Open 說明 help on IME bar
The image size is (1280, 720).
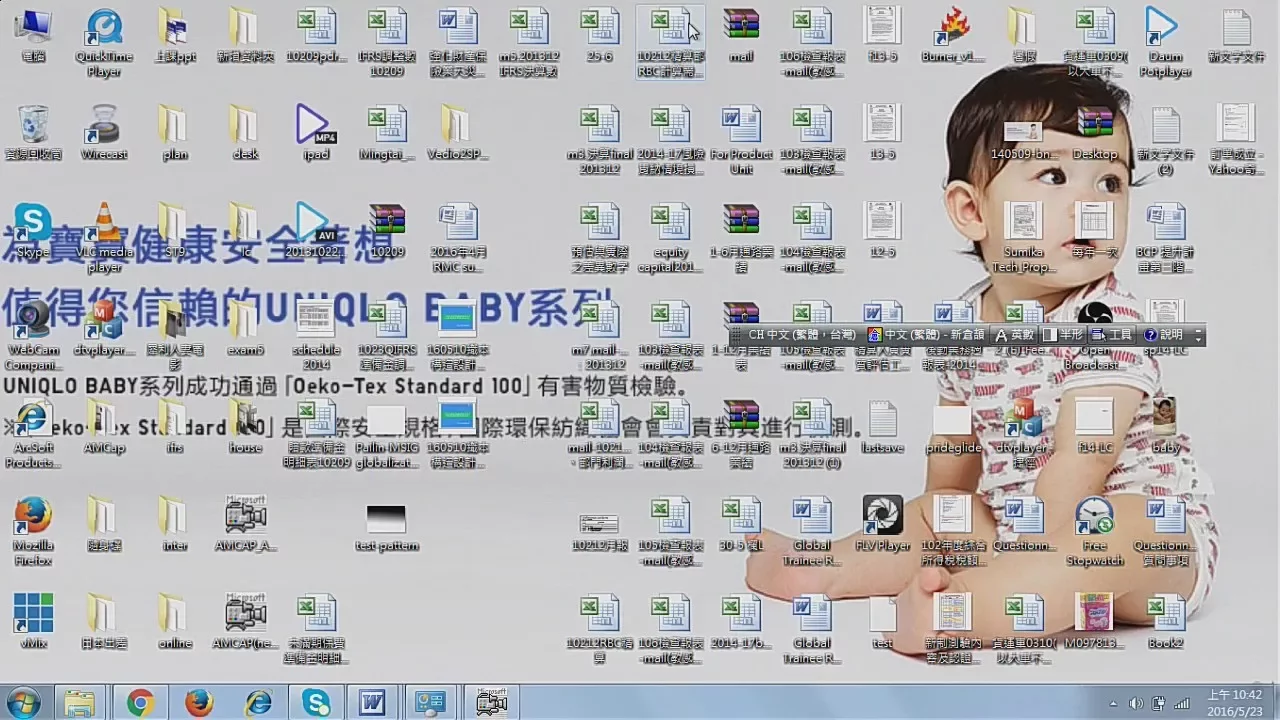click(1164, 335)
